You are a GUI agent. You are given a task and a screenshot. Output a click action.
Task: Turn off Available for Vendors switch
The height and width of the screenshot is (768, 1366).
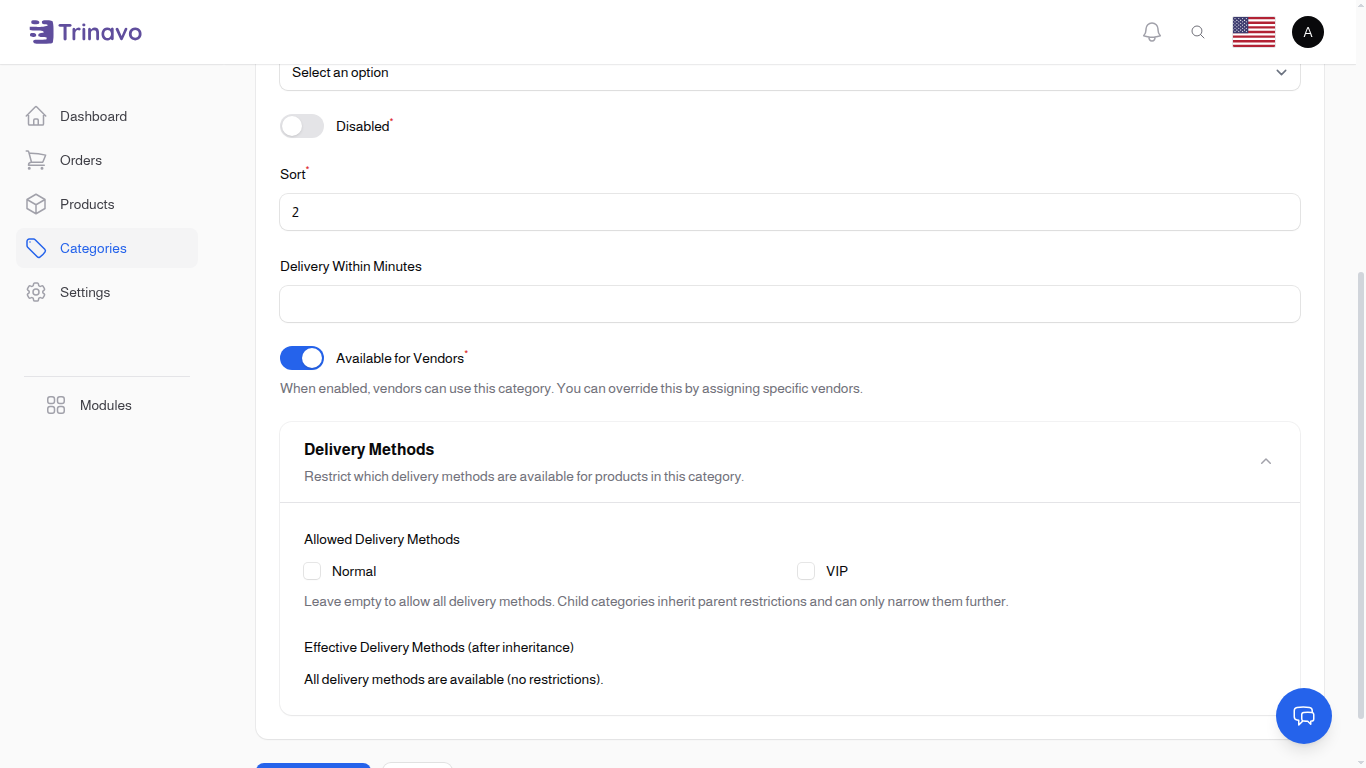click(x=302, y=358)
